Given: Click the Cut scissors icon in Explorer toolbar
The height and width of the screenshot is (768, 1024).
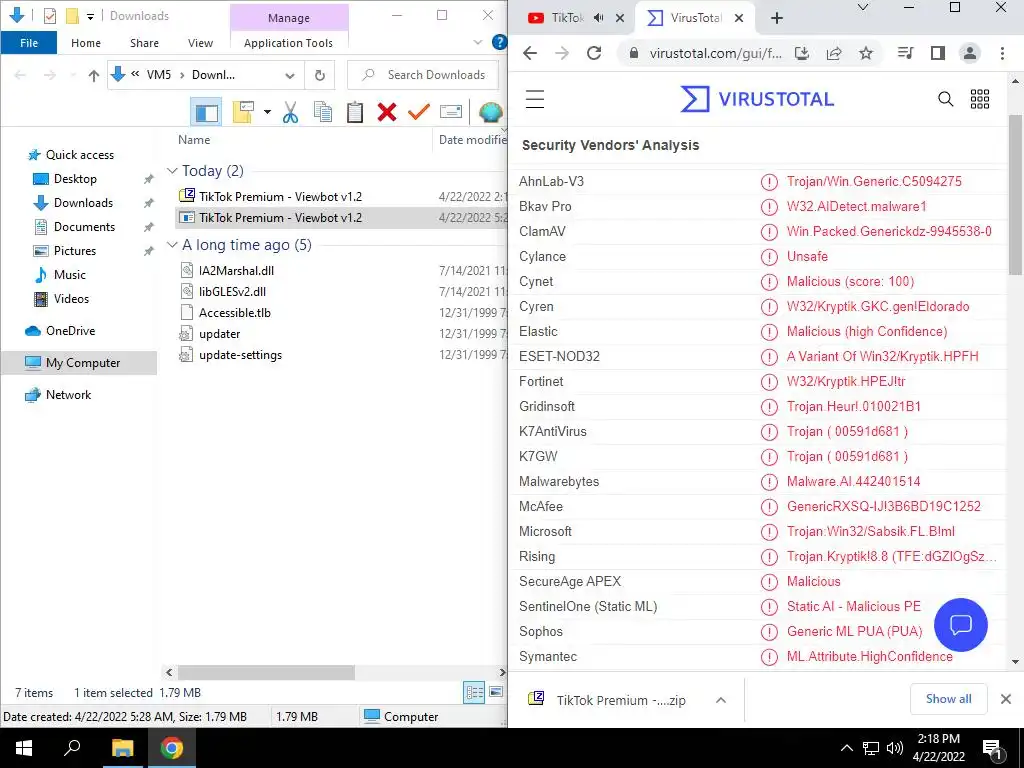Looking at the screenshot, I should [x=290, y=112].
